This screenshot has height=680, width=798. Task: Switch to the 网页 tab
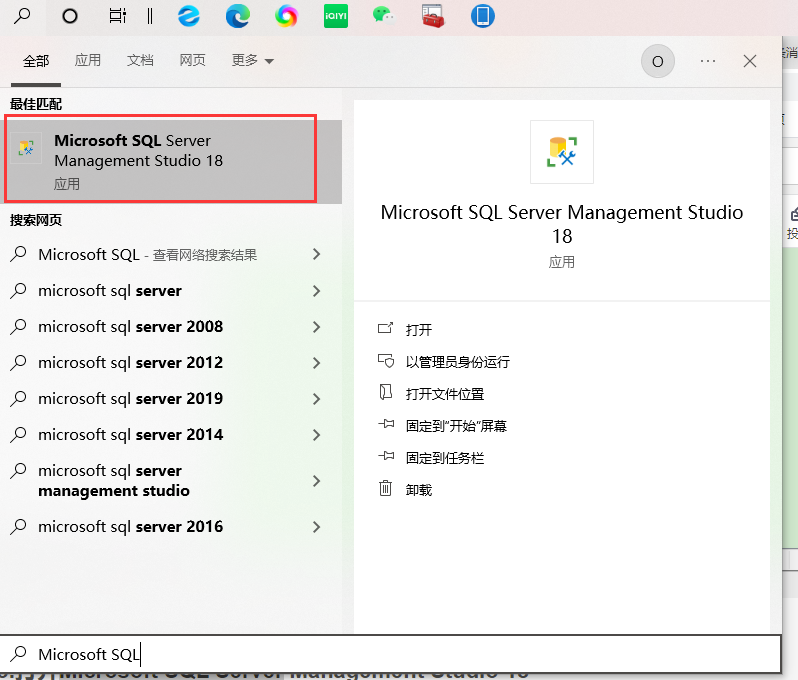(192, 60)
